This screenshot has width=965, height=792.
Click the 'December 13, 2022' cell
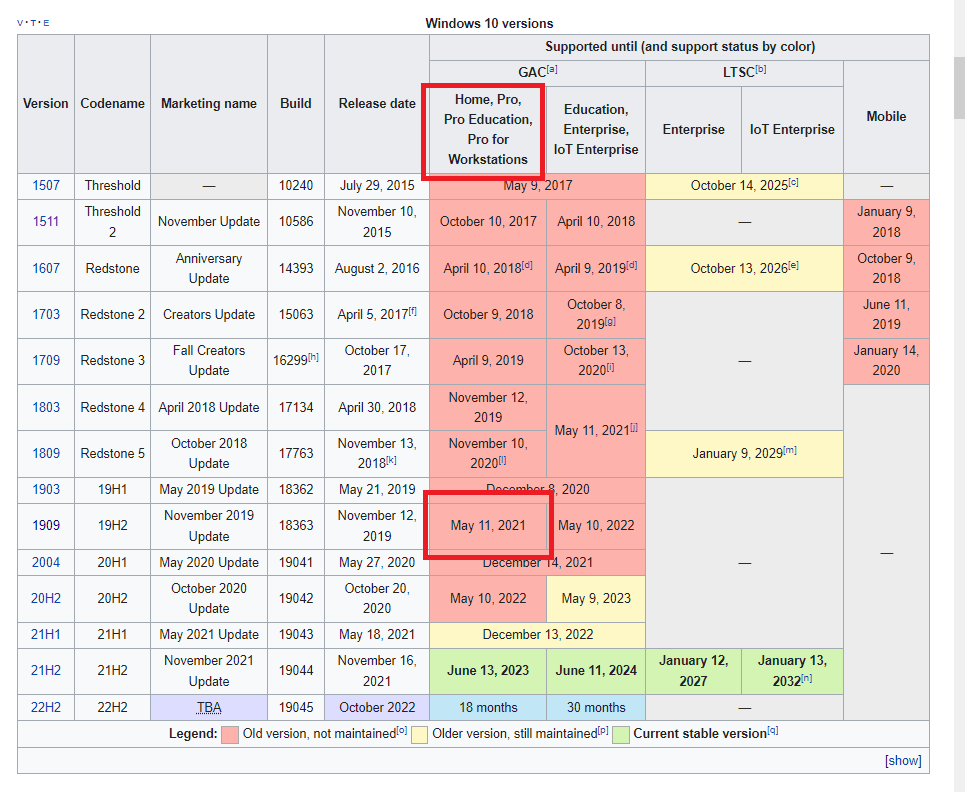537,634
